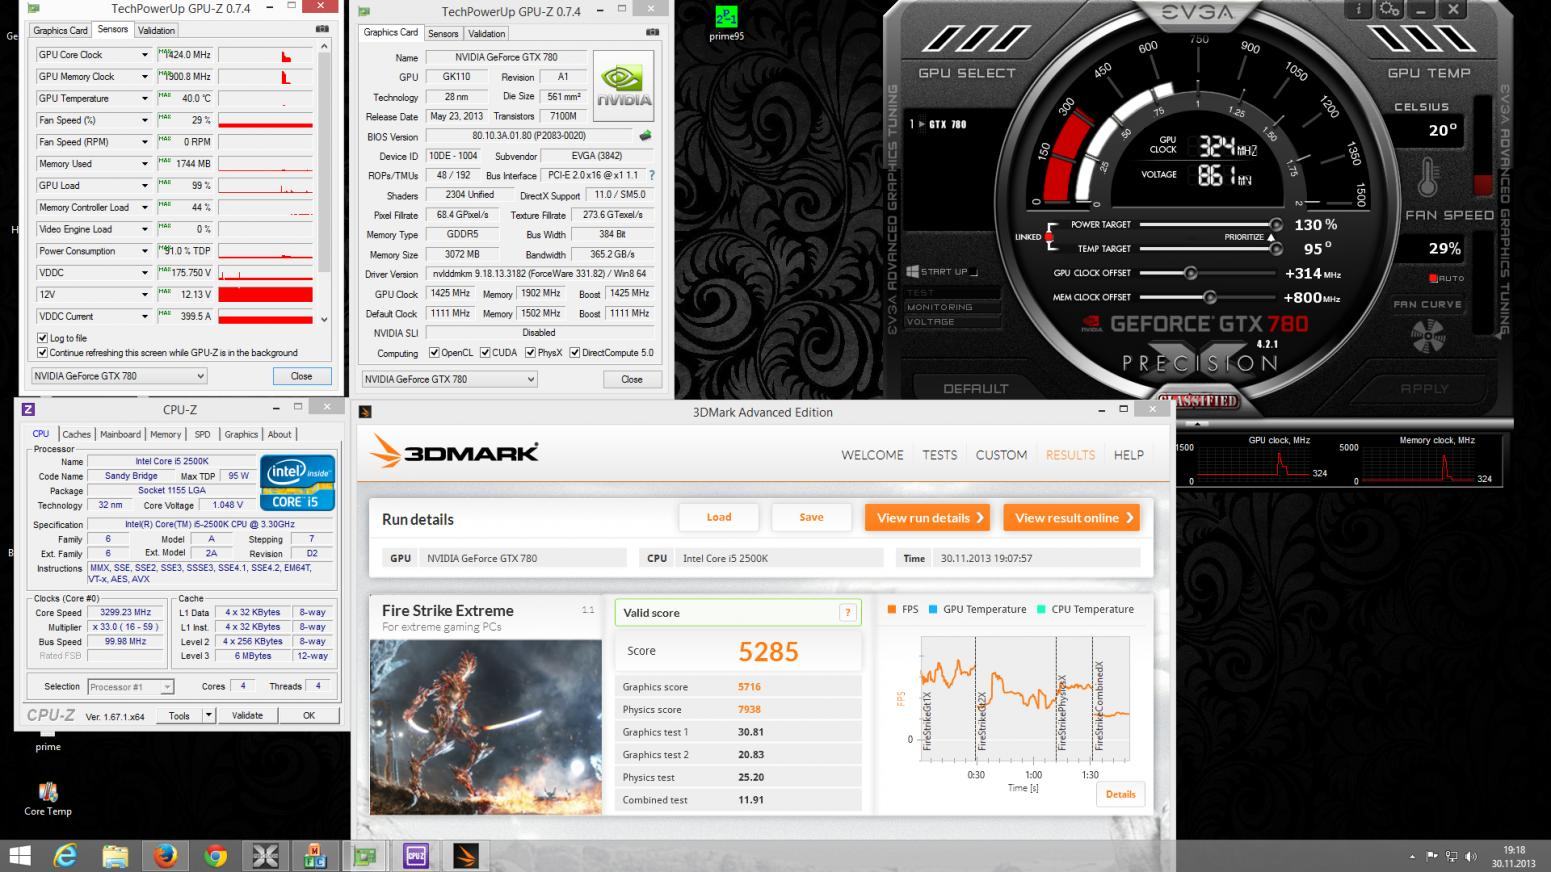Click volume icon in system tray
Screen dimensions: 1551x872
(x=1471, y=856)
